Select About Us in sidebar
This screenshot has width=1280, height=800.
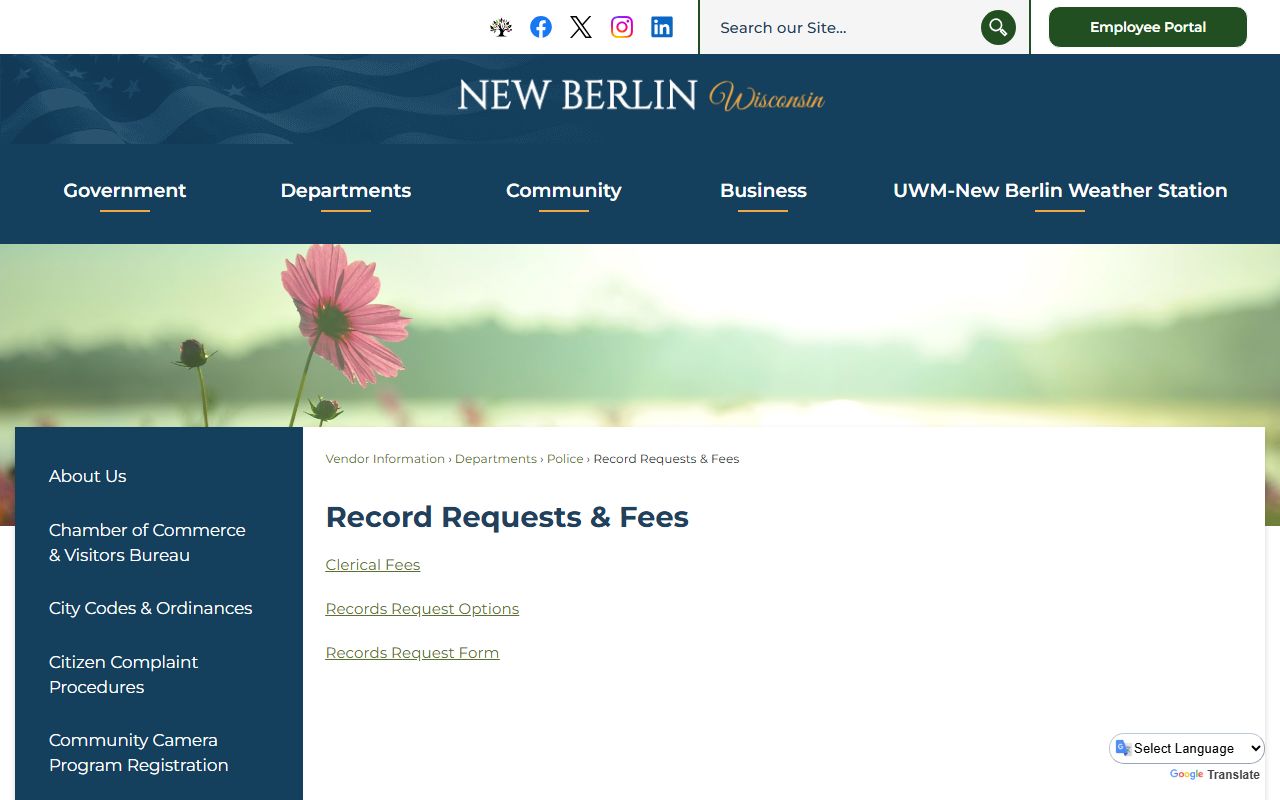(88, 476)
